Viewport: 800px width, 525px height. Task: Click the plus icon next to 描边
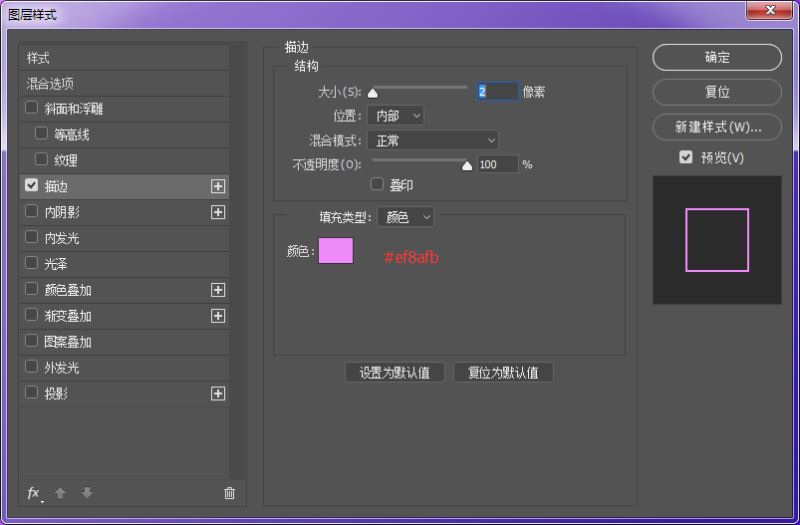tap(218, 186)
